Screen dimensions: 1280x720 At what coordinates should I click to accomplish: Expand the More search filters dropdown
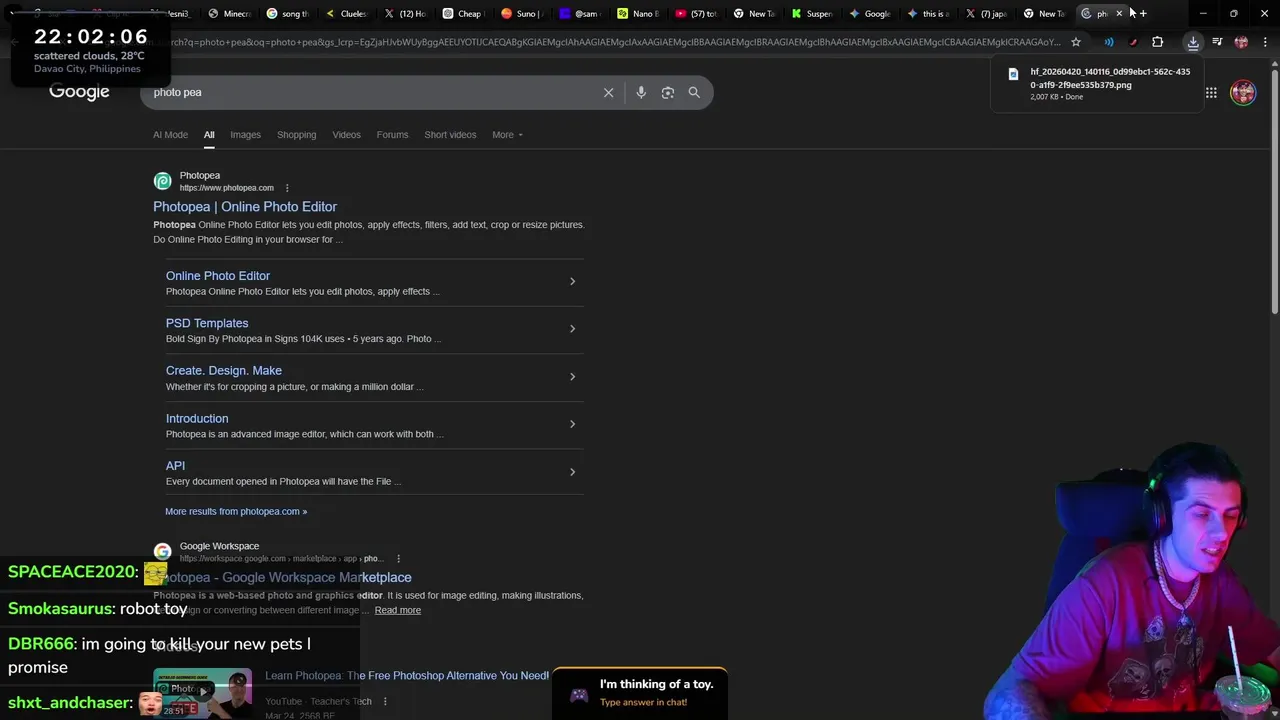pos(507,135)
